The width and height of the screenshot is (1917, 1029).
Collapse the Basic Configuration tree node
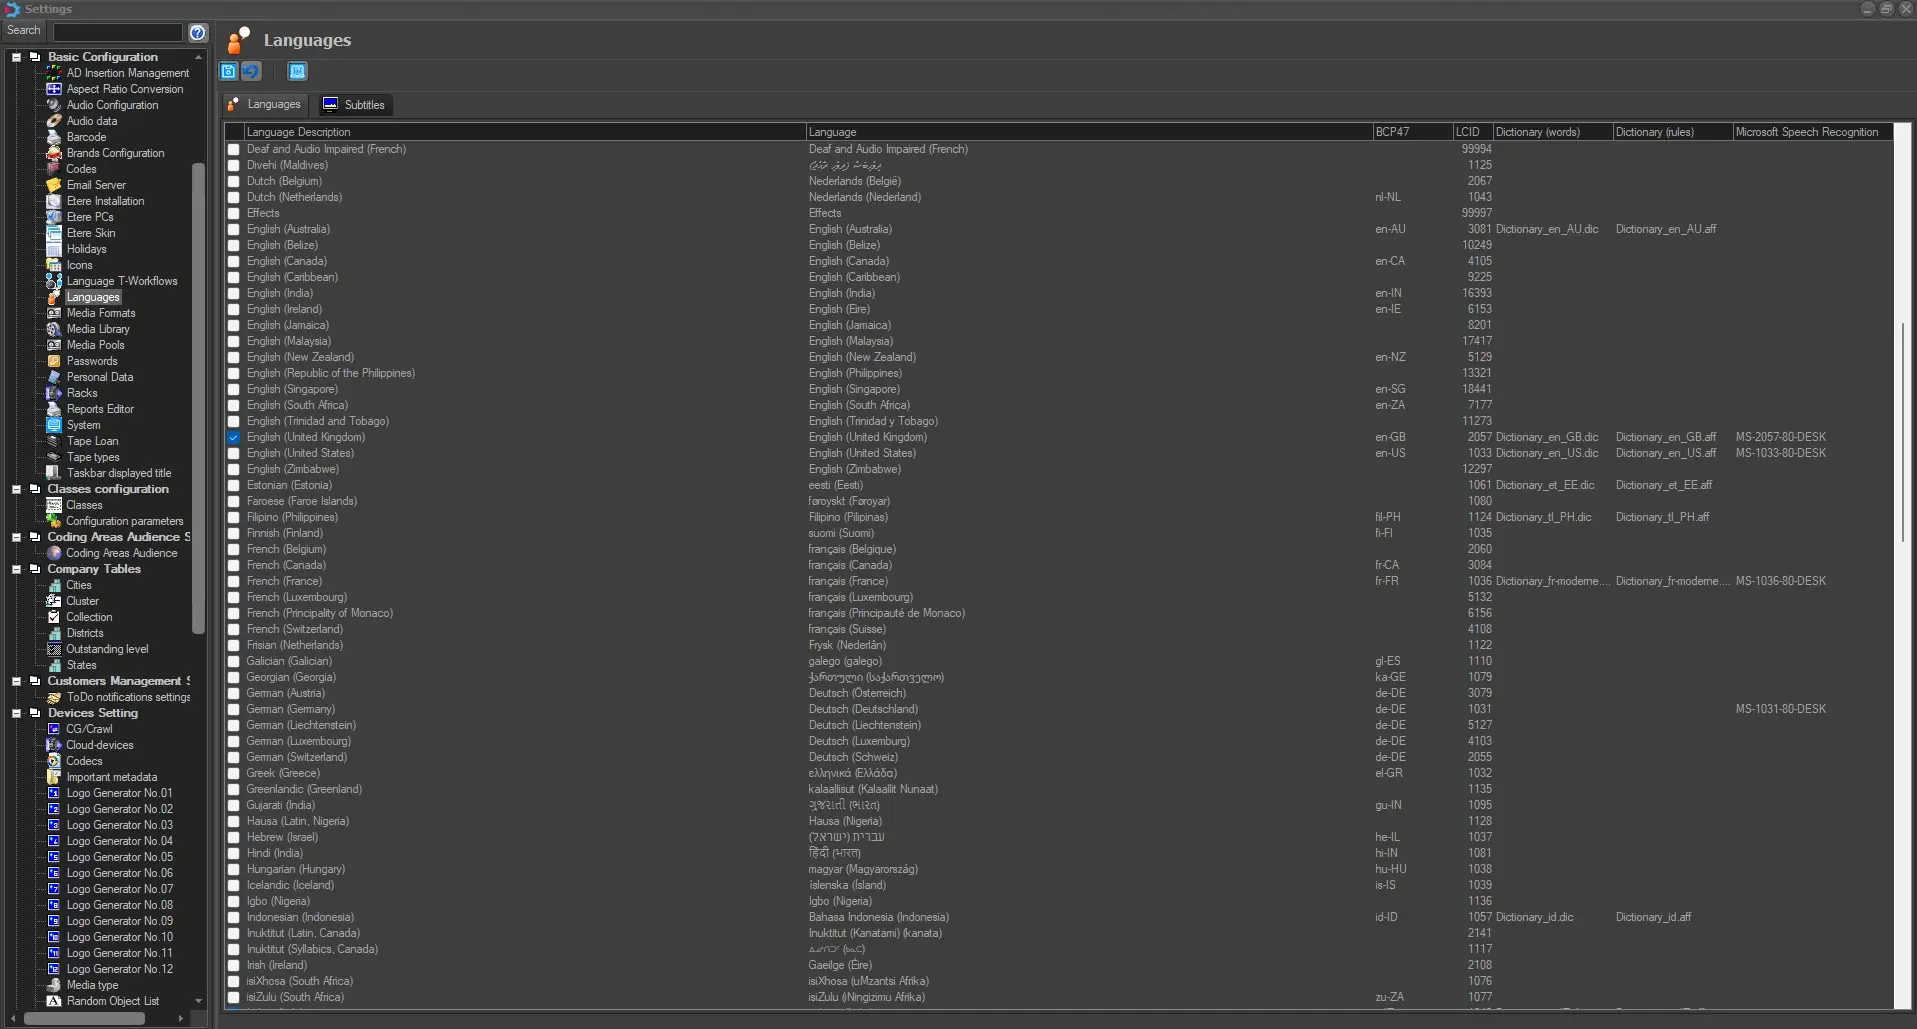click(16, 57)
